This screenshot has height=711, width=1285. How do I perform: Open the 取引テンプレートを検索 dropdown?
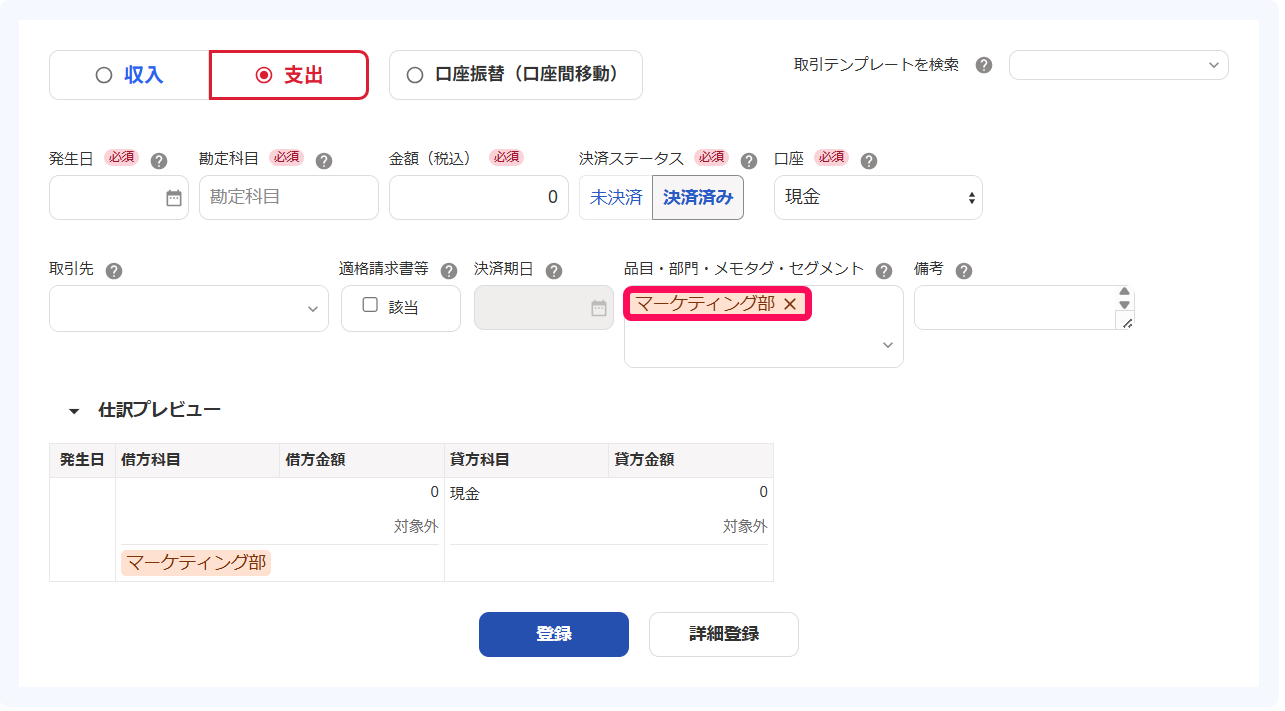pyautogui.click(x=1118, y=65)
